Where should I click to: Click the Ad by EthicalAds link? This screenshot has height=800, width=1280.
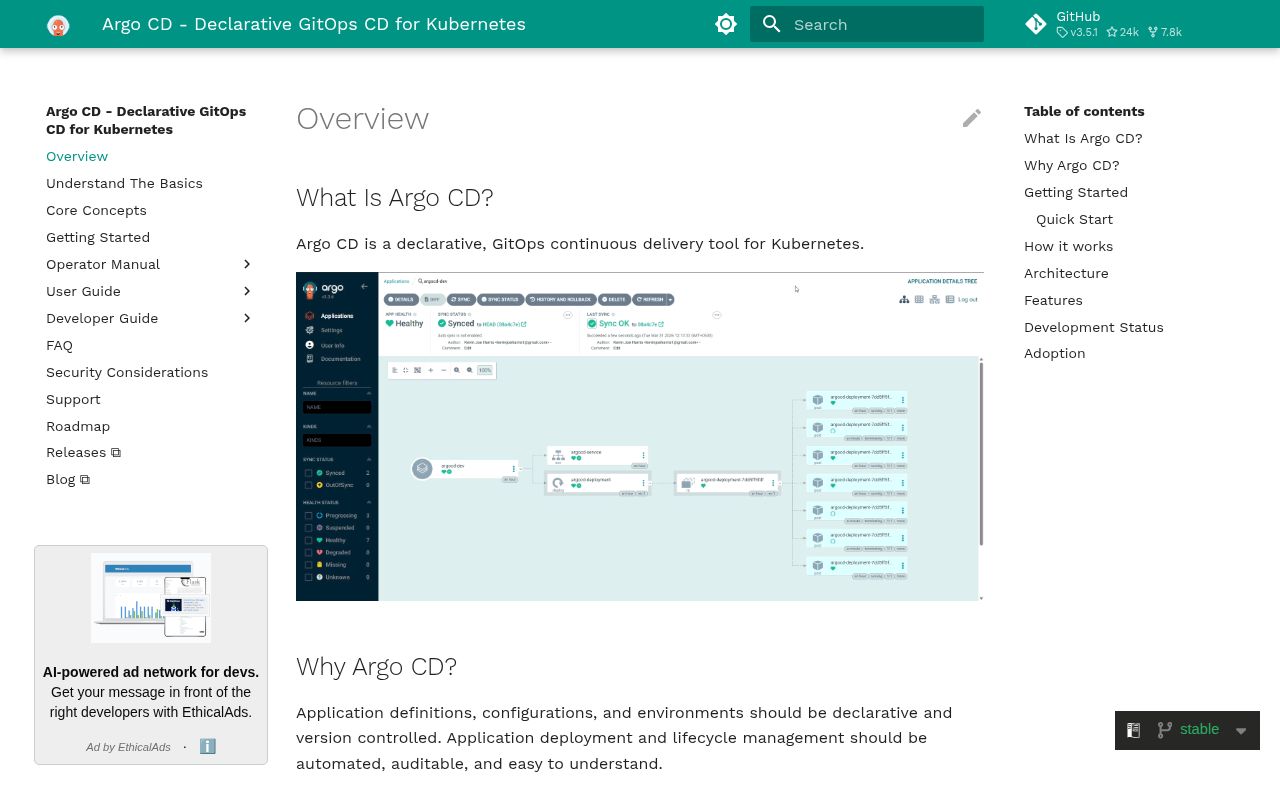coord(128,747)
